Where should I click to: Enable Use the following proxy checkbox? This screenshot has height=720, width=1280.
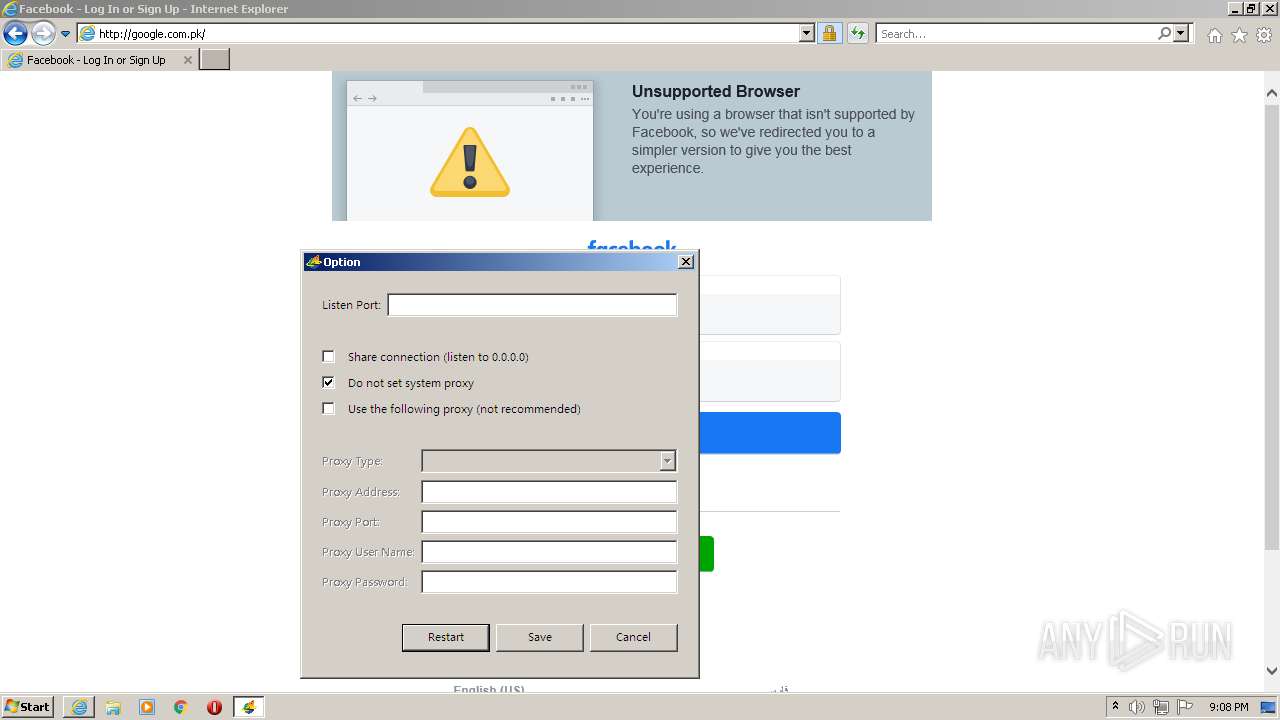328,408
